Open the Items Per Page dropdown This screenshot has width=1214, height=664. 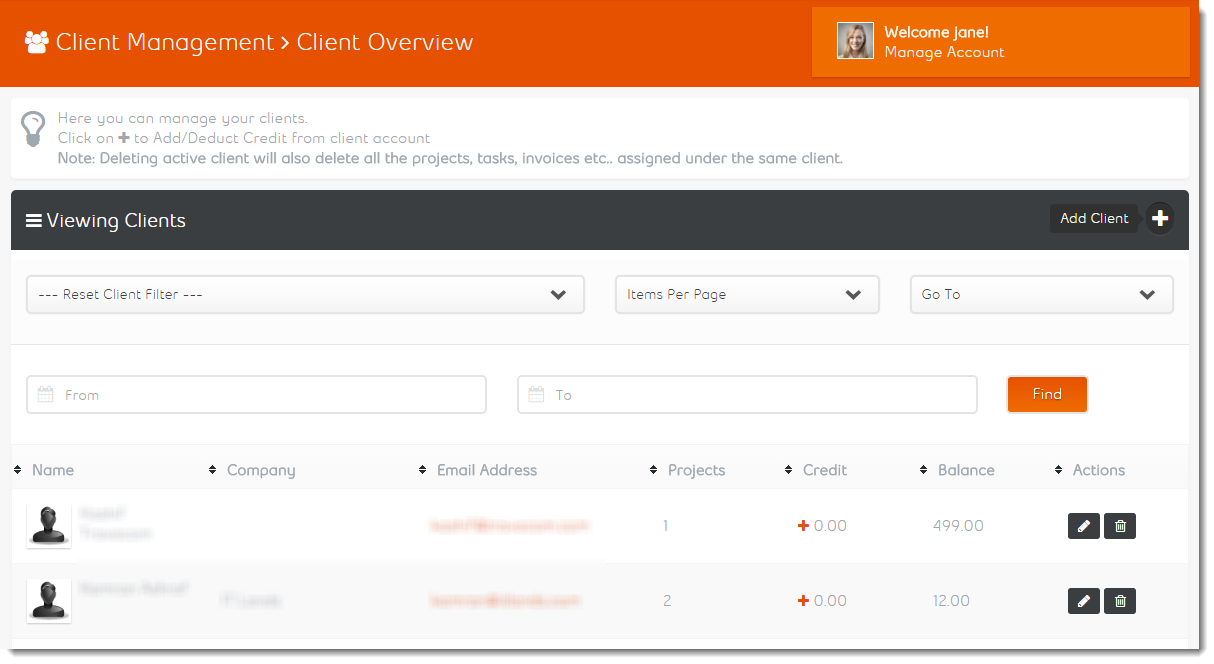[747, 295]
